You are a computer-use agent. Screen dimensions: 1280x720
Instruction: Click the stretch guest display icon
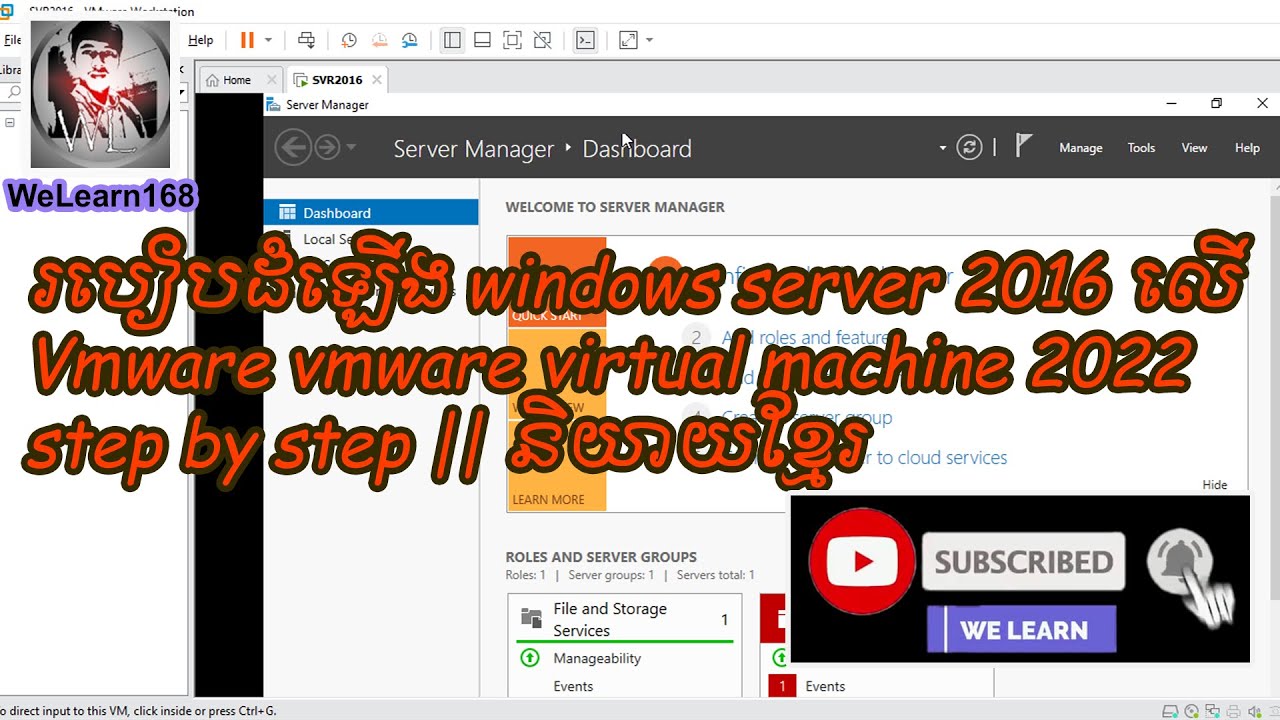[x=628, y=40]
